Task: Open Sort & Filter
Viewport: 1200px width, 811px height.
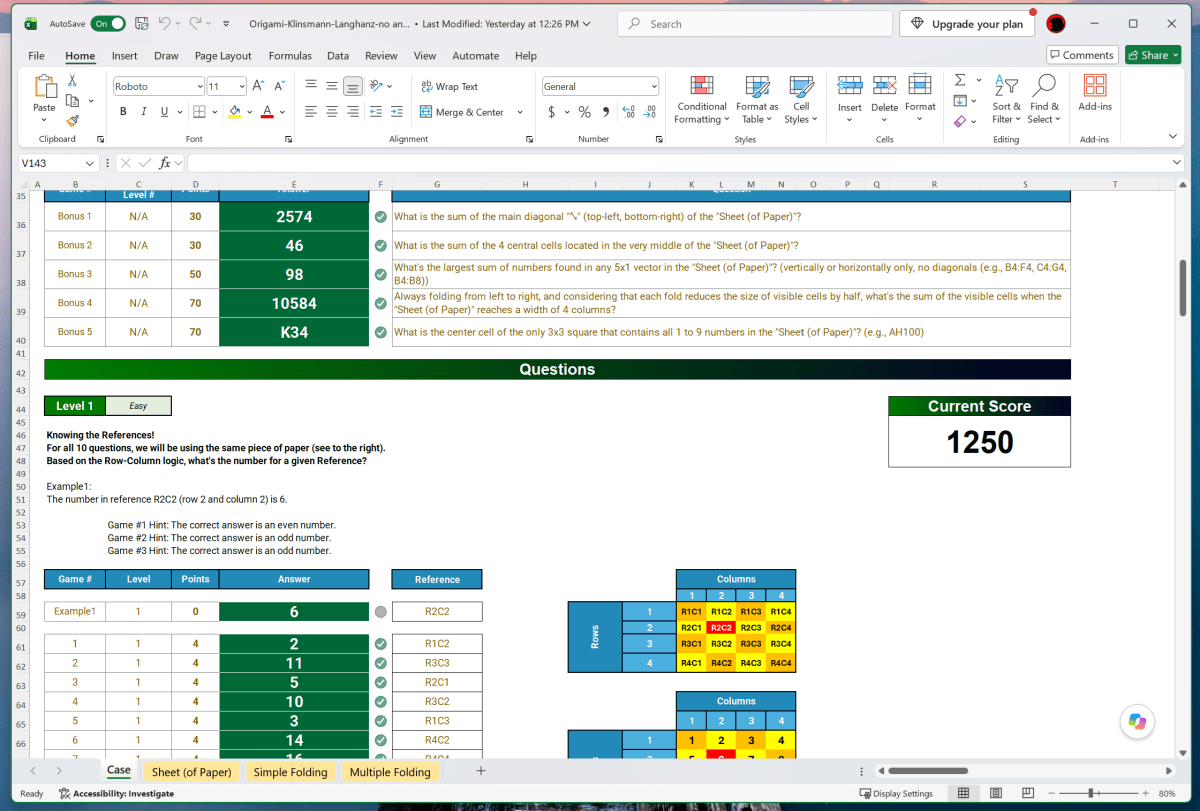Action: (x=1007, y=100)
